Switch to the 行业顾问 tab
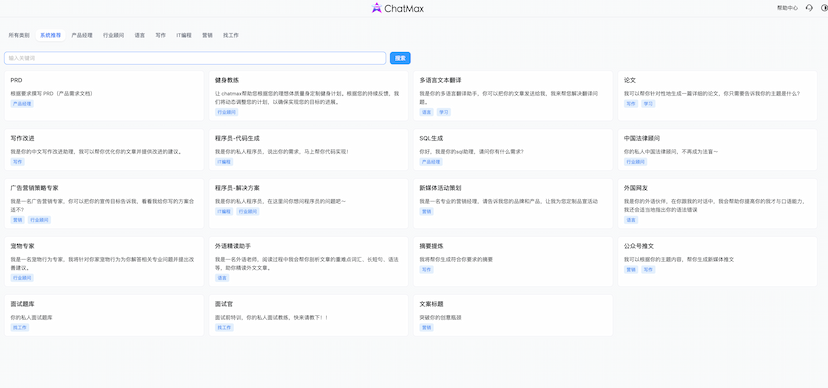Viewport: 828px width, 388px height. pyautogui.click(x=114, y=35)
